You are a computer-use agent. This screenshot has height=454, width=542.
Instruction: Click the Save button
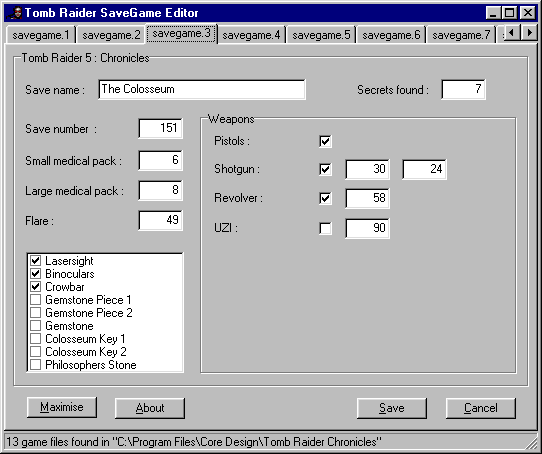click(x=392, y=408)
